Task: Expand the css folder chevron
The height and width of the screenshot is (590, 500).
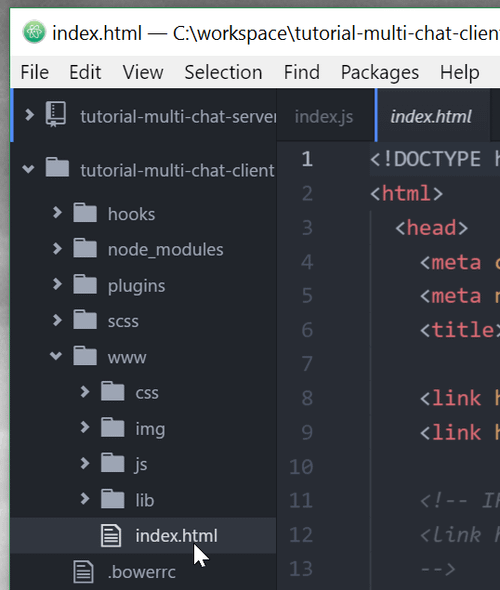Action: (85, 391)
